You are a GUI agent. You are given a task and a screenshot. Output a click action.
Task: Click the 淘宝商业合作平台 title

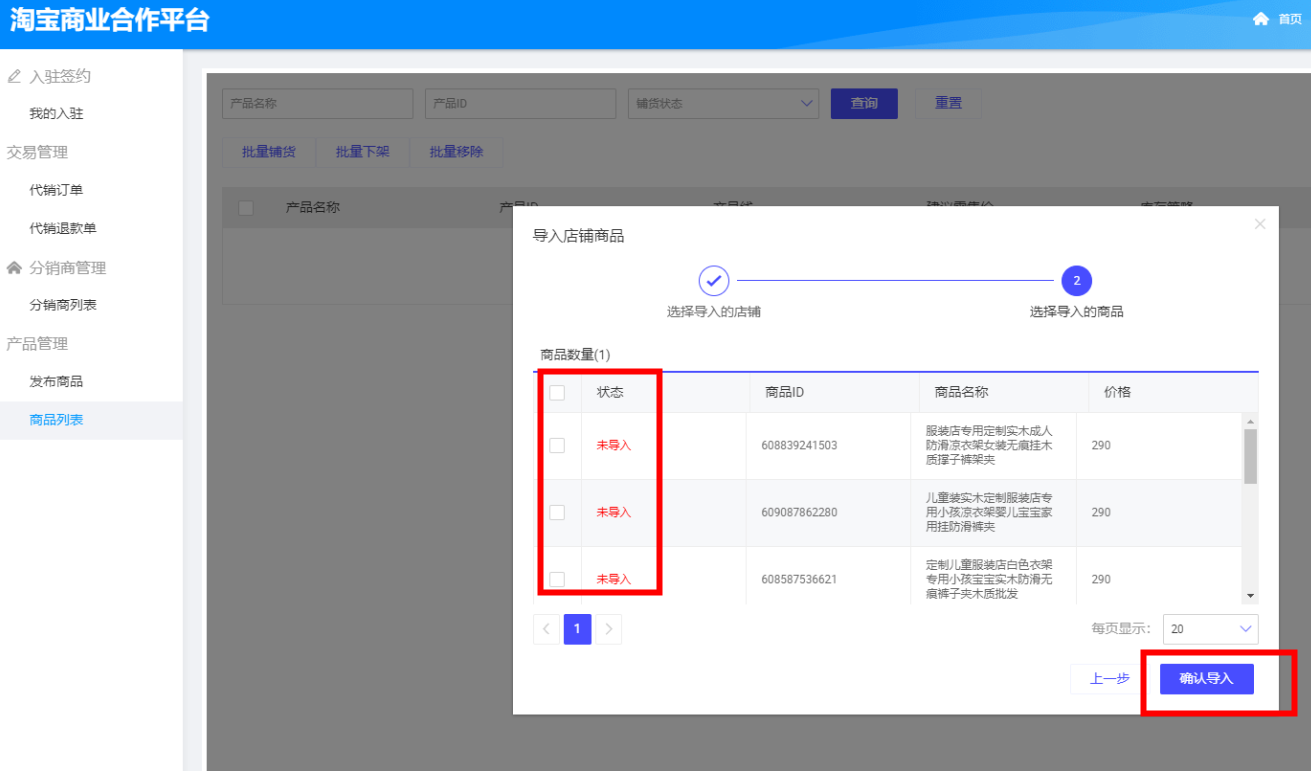coord(109,20)
